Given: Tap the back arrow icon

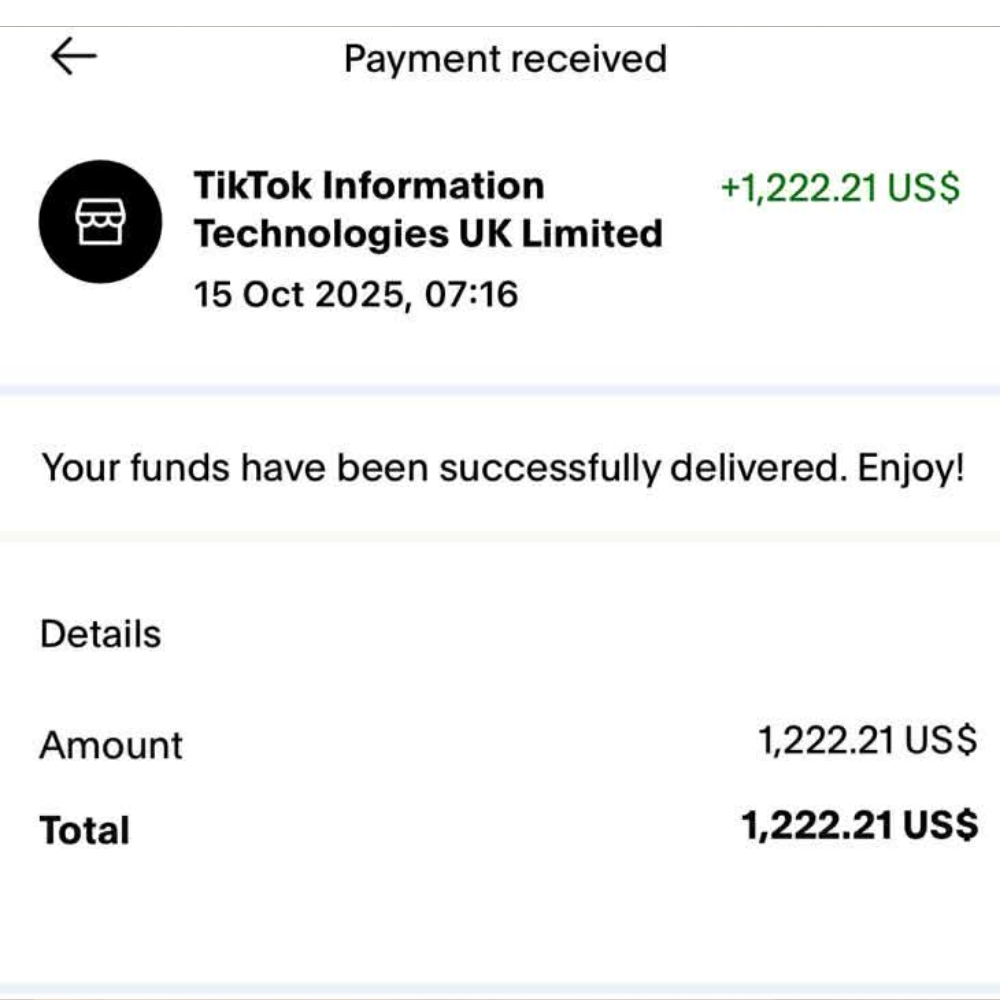Looking at the screenshot, I should [73, 58].
